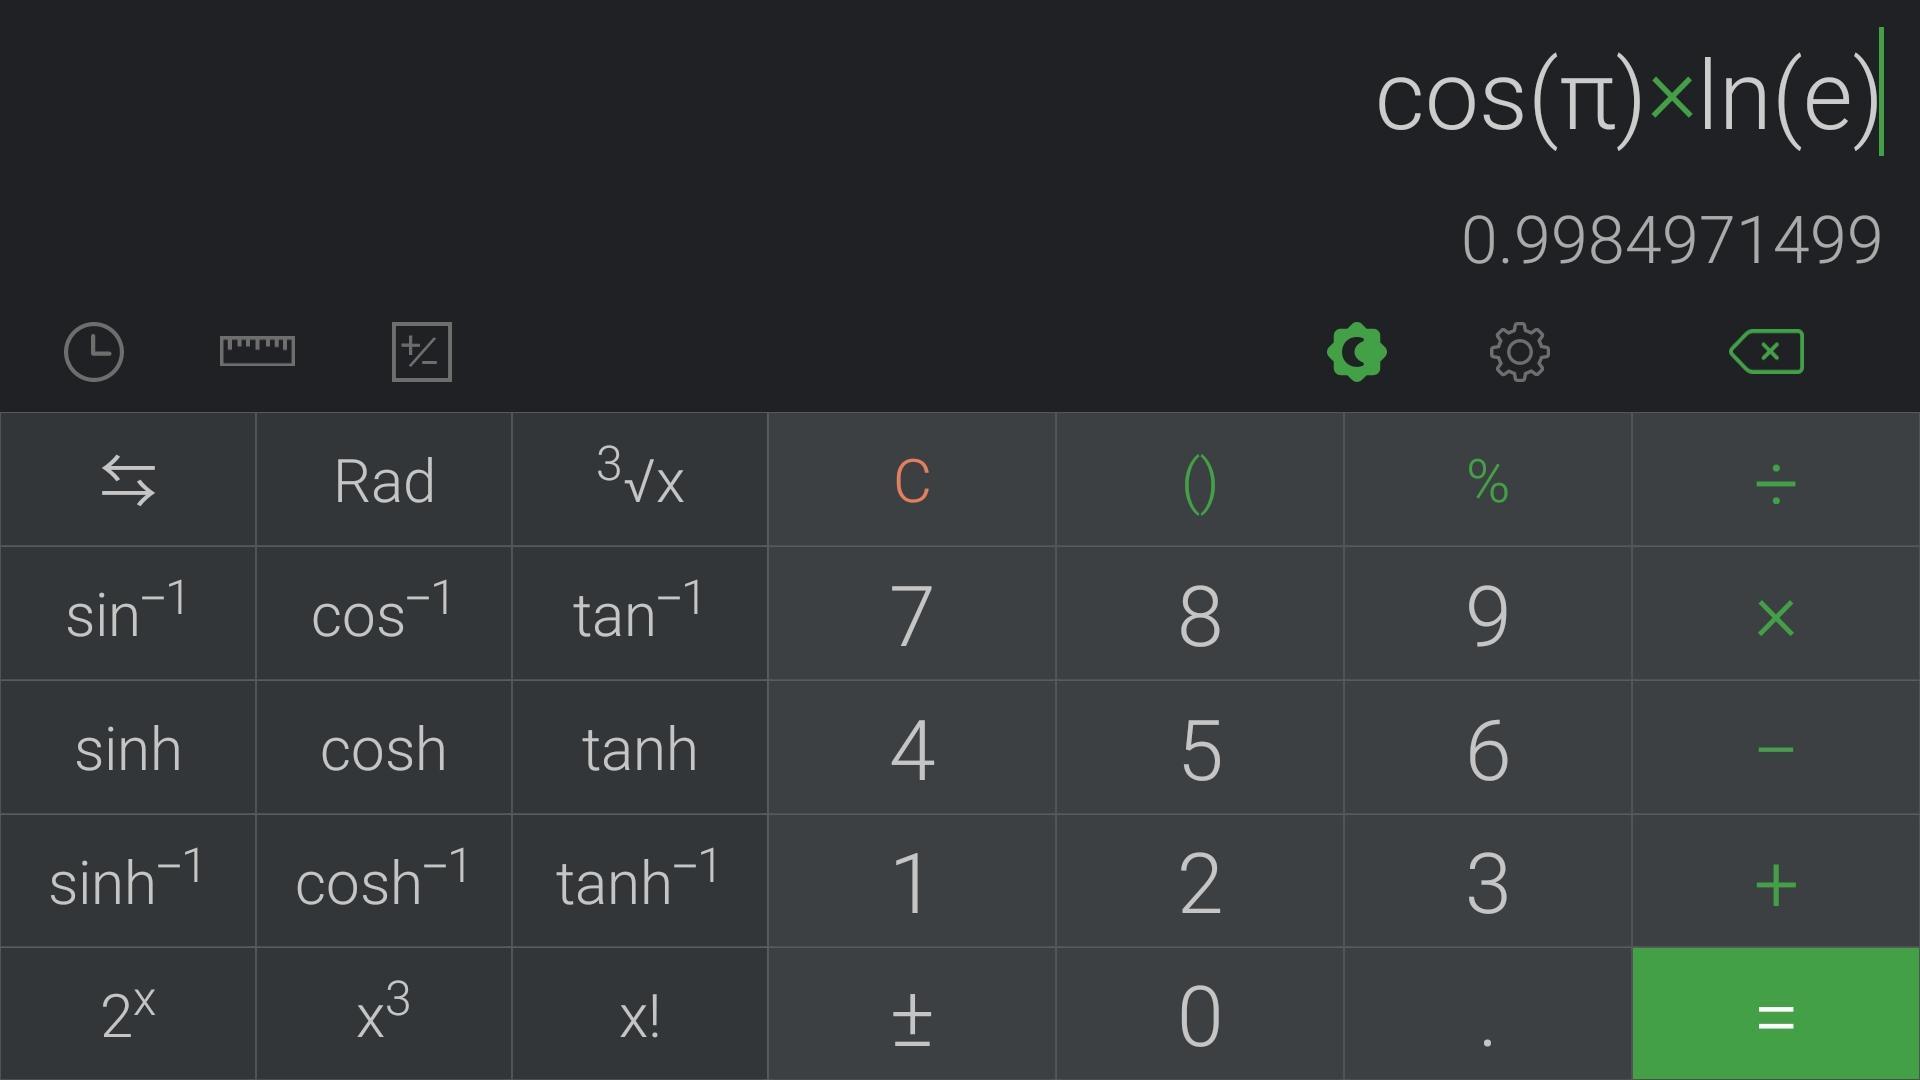Select the inverse cosine function key

[384, 614]
